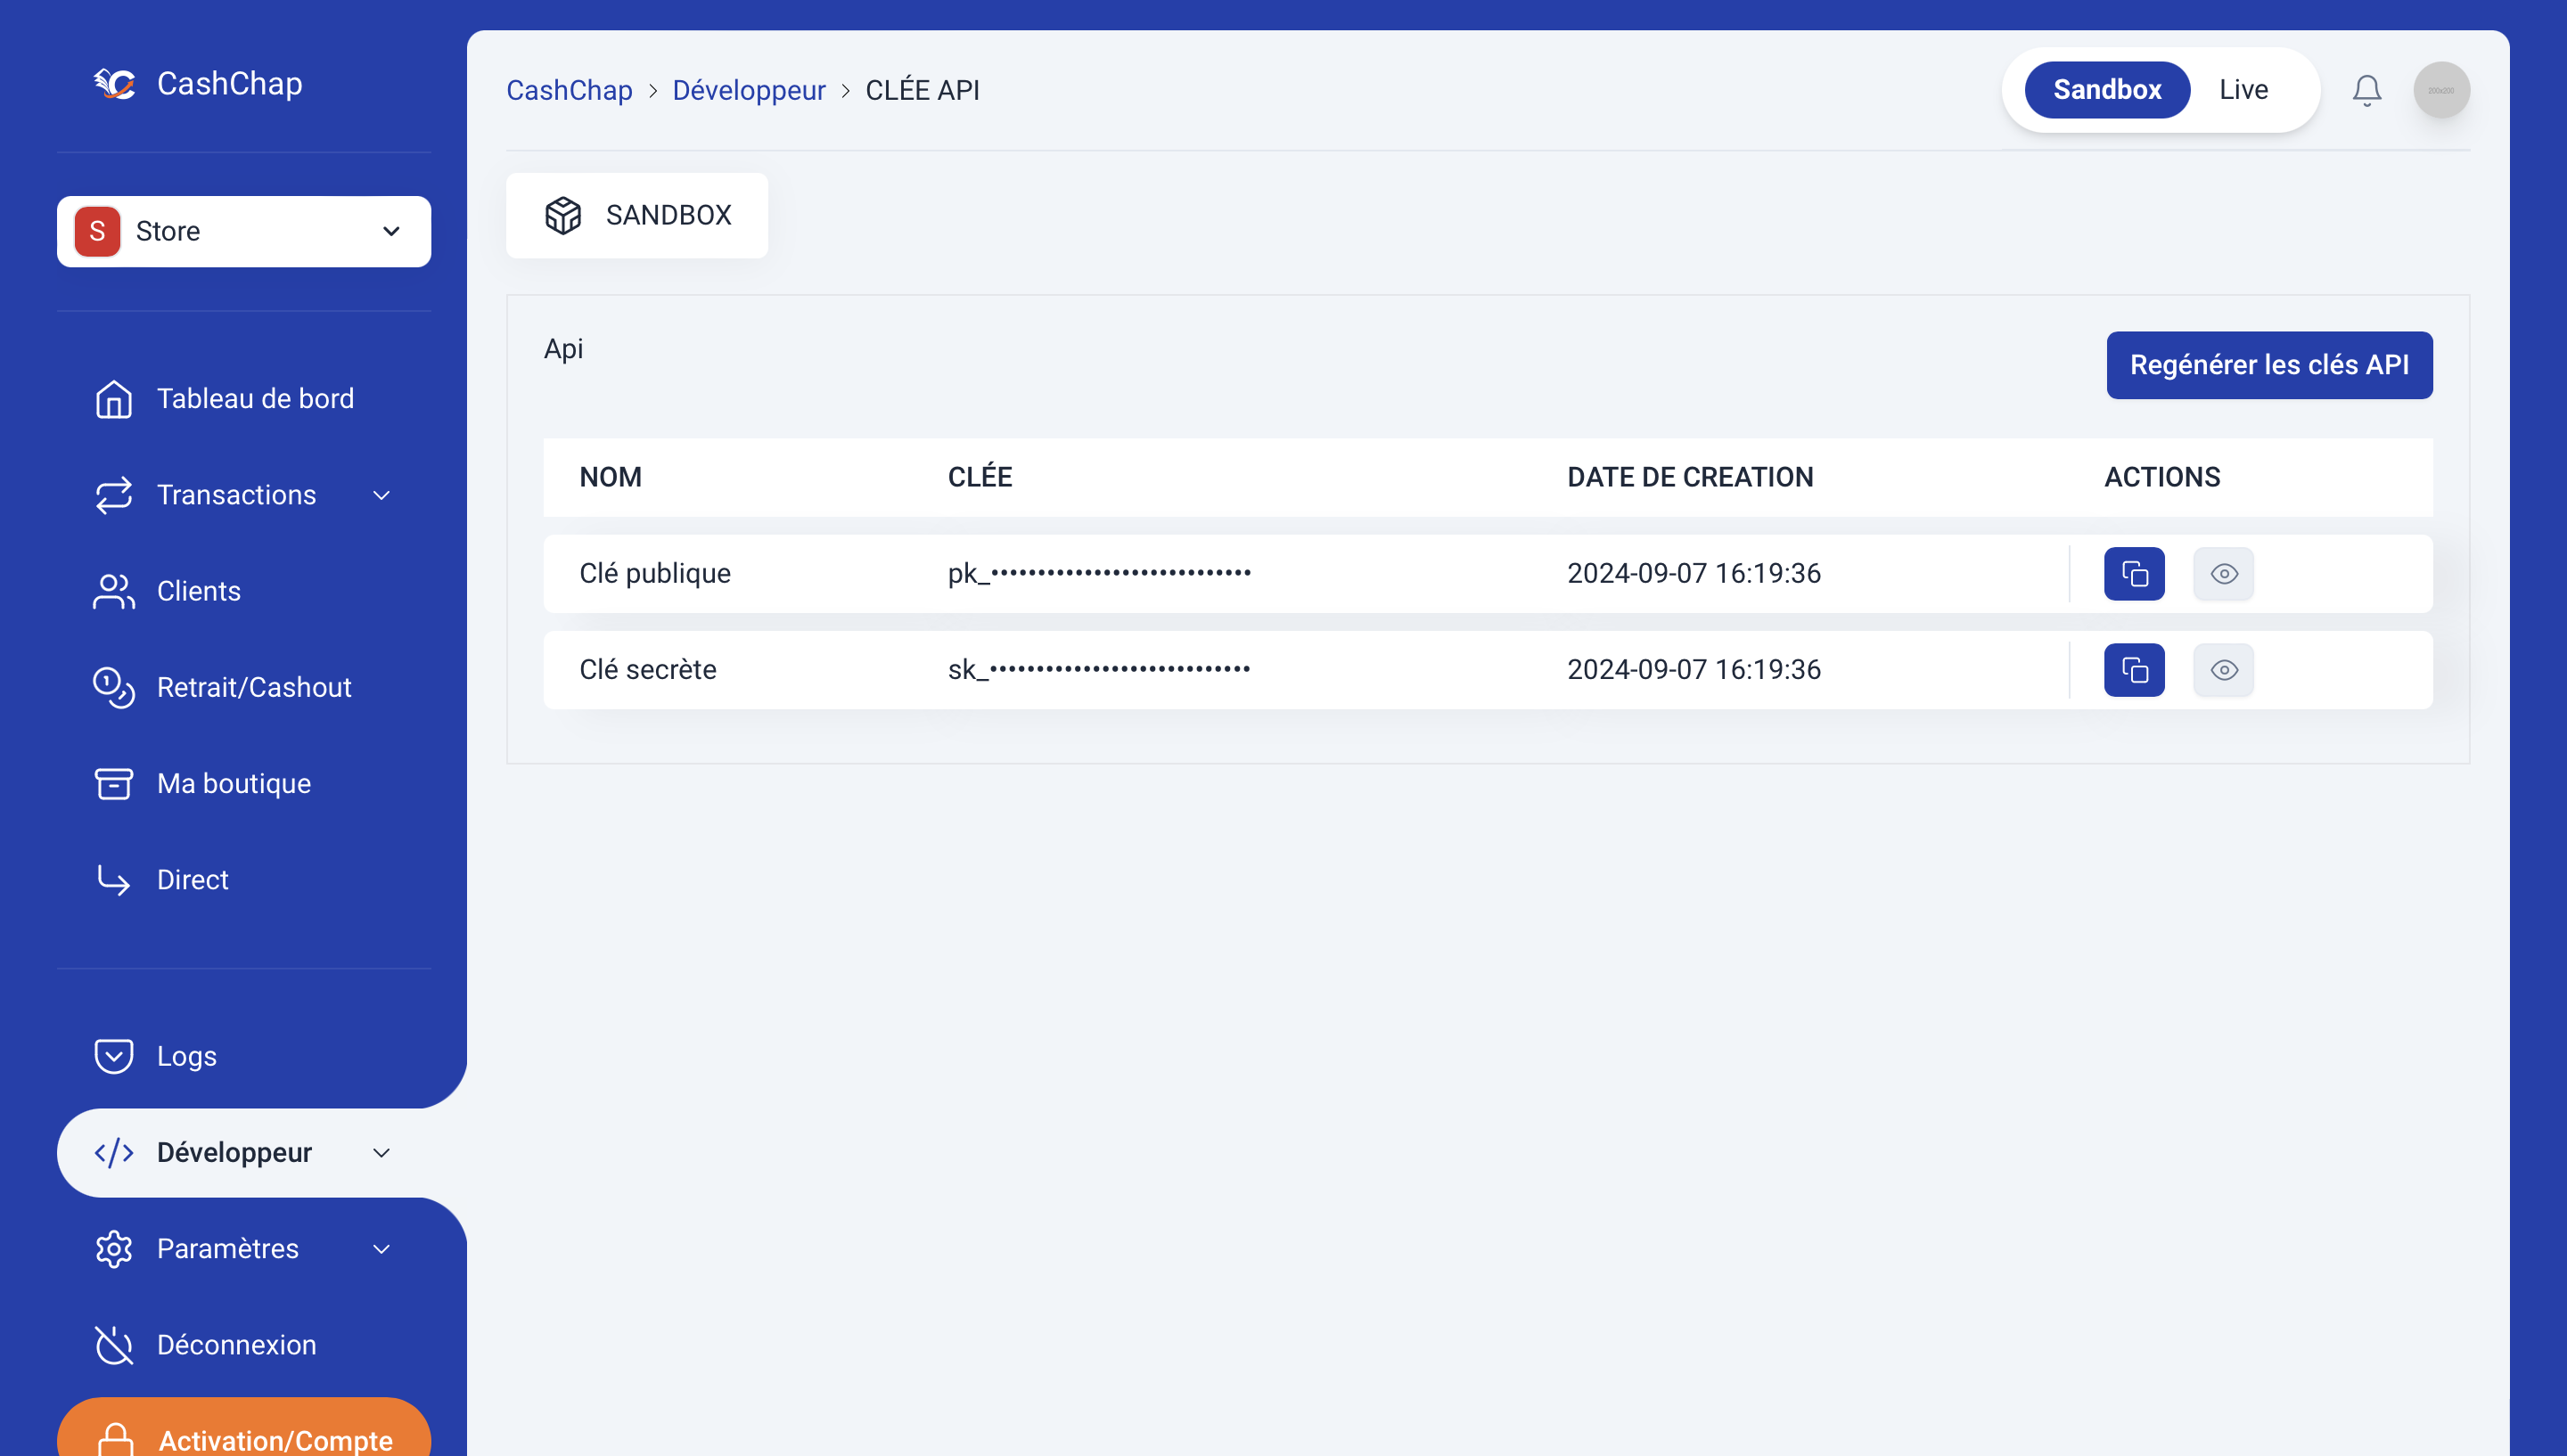Image resolution: width=2567 pixels, height=1456 pixels.
Task: Open the Logs menu item
Action: 186,1056
